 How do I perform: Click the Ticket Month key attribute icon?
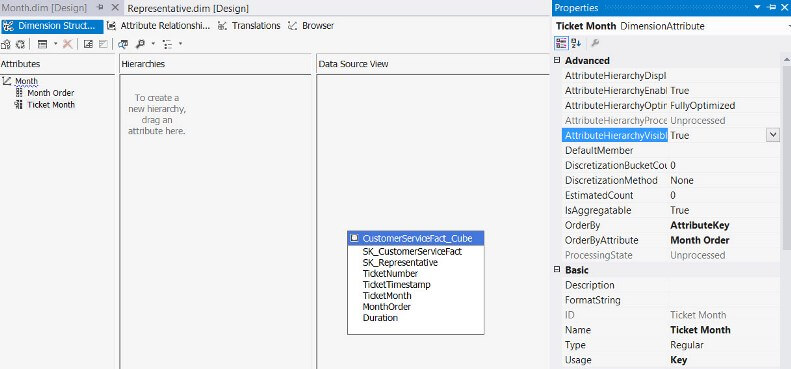tap(19, 105)
